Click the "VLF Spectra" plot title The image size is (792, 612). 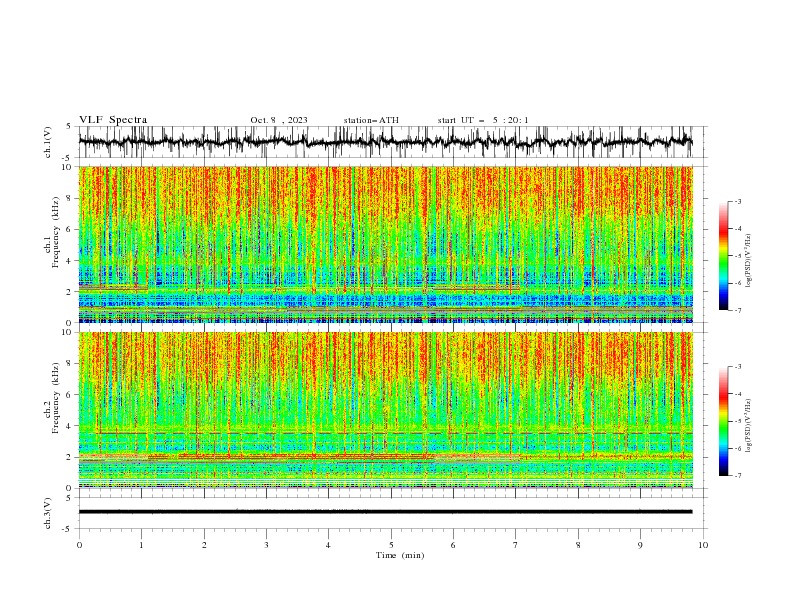[113, 120]
